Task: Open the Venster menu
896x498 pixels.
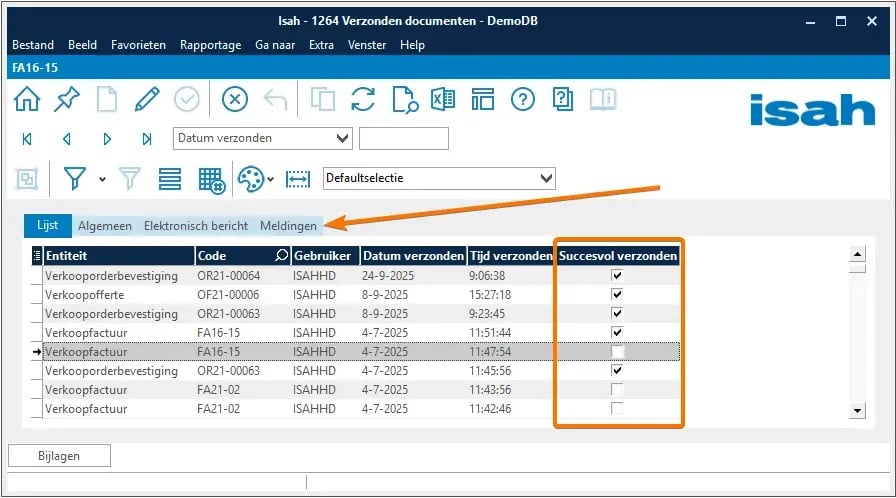Action: (x=367, y=45)
